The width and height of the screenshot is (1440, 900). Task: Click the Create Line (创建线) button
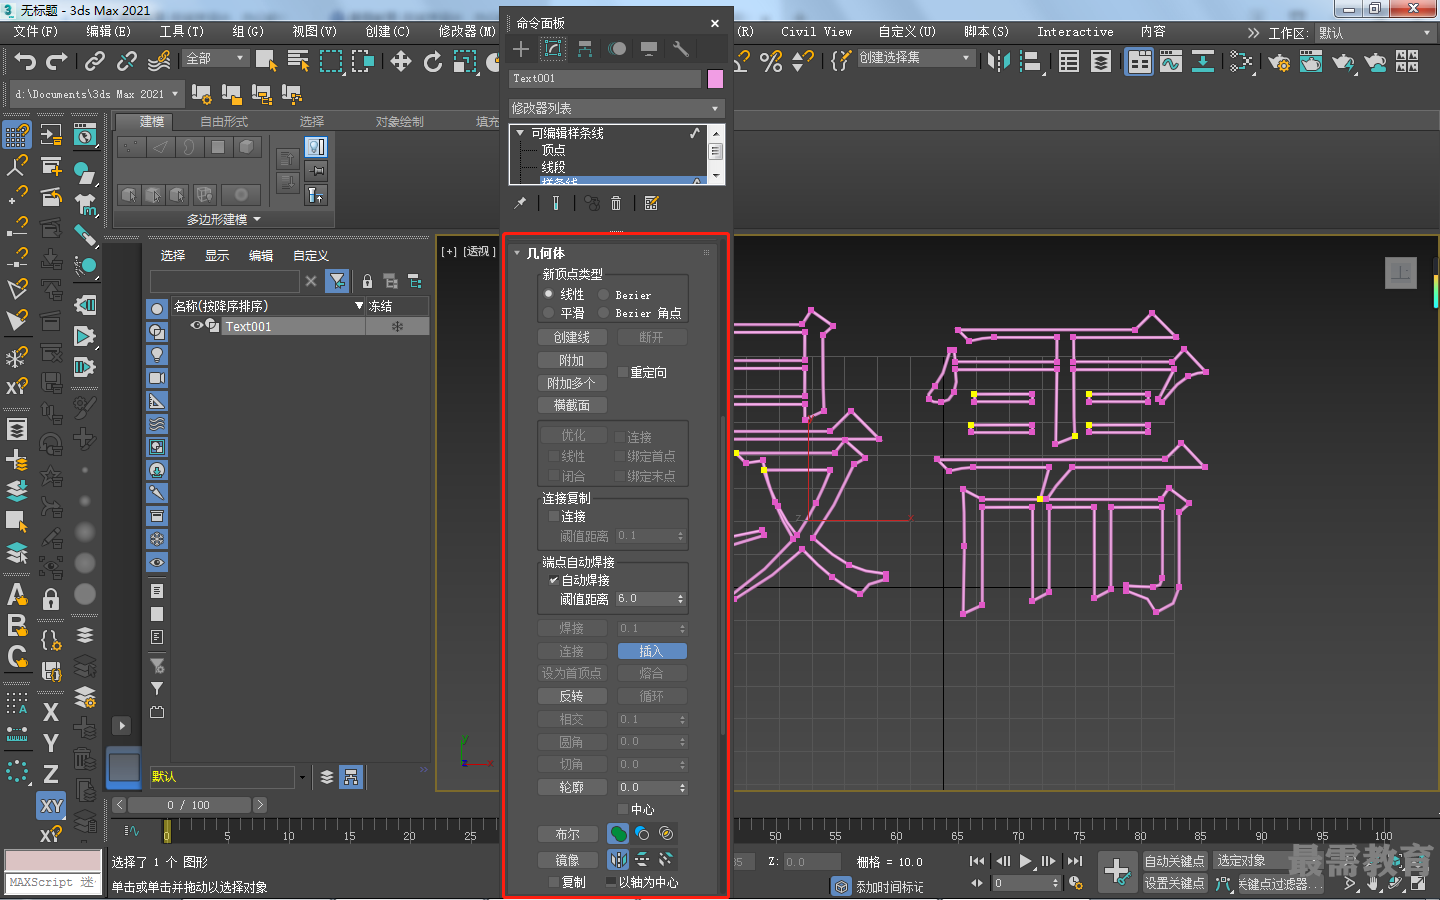click(572, 337)
